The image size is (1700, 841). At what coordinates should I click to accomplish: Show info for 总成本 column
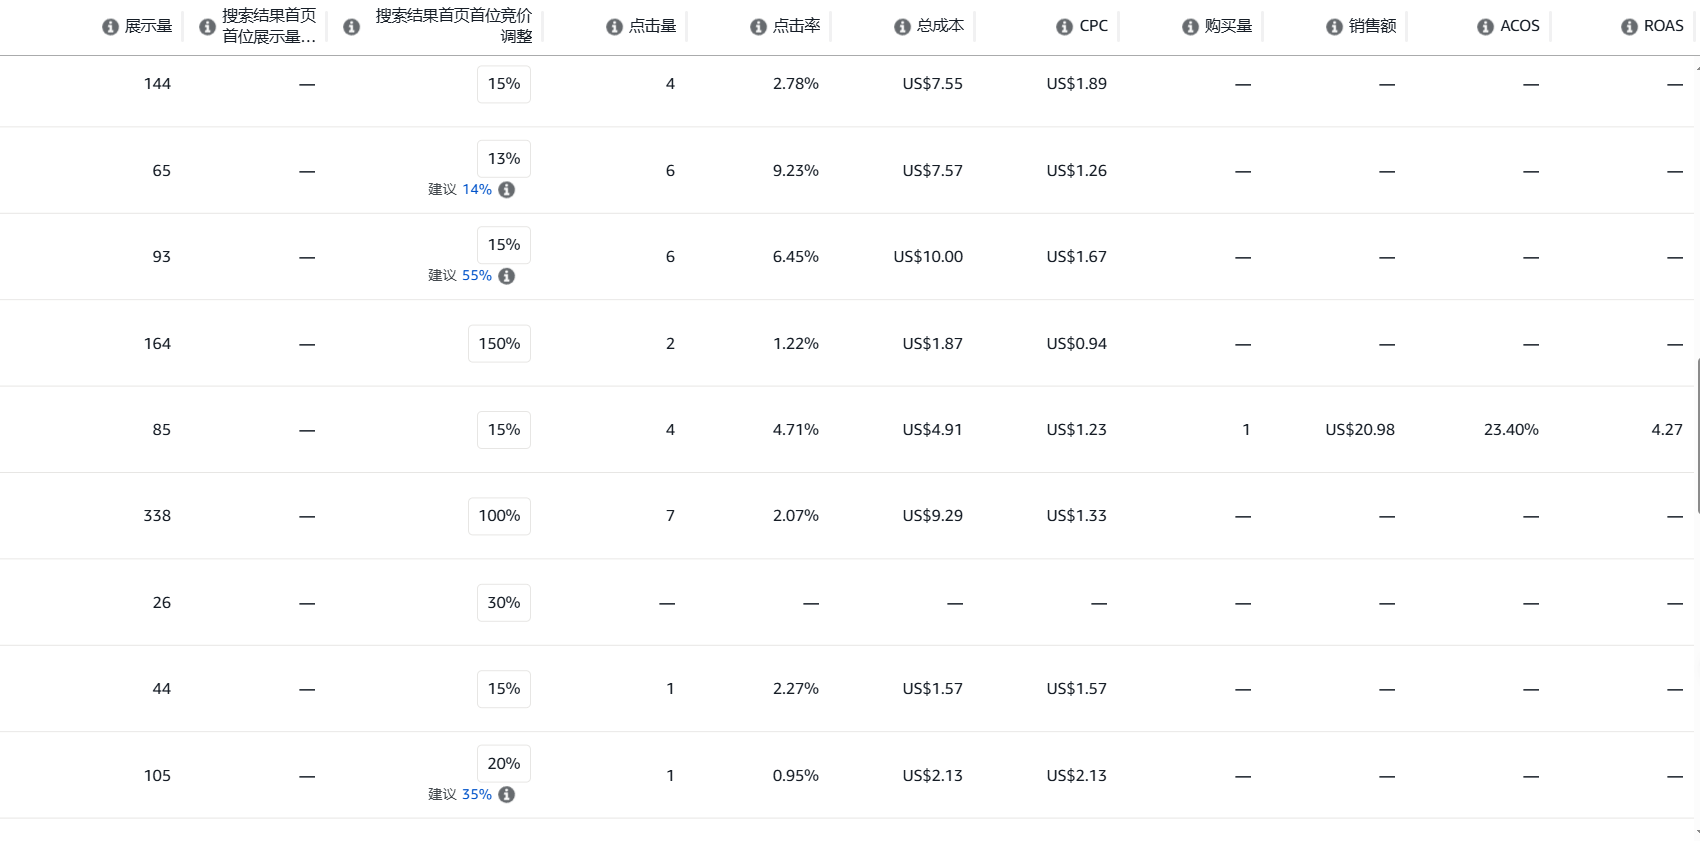tap(902, 27)
